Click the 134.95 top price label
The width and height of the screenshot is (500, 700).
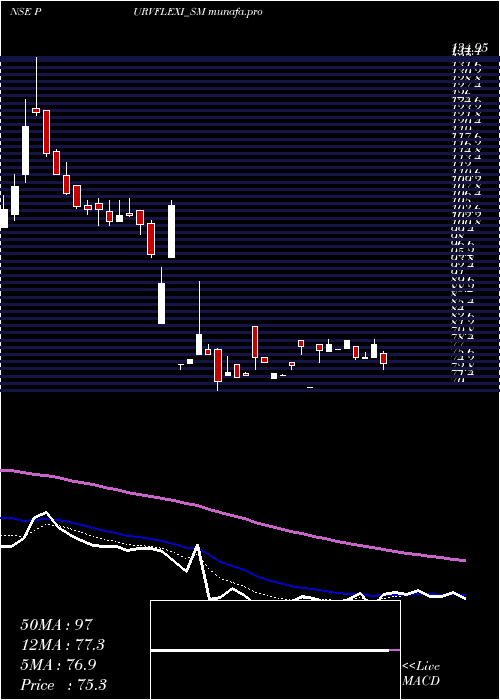469,48
